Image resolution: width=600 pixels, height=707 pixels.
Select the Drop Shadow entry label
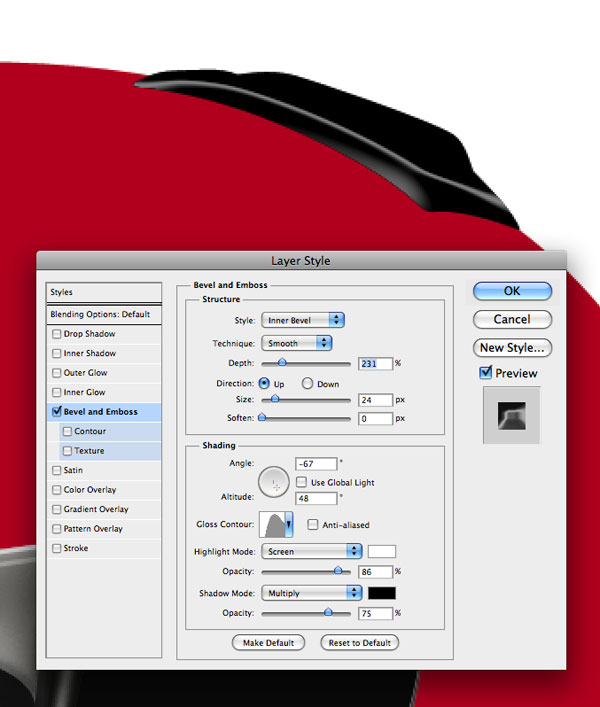coord(89,334)
